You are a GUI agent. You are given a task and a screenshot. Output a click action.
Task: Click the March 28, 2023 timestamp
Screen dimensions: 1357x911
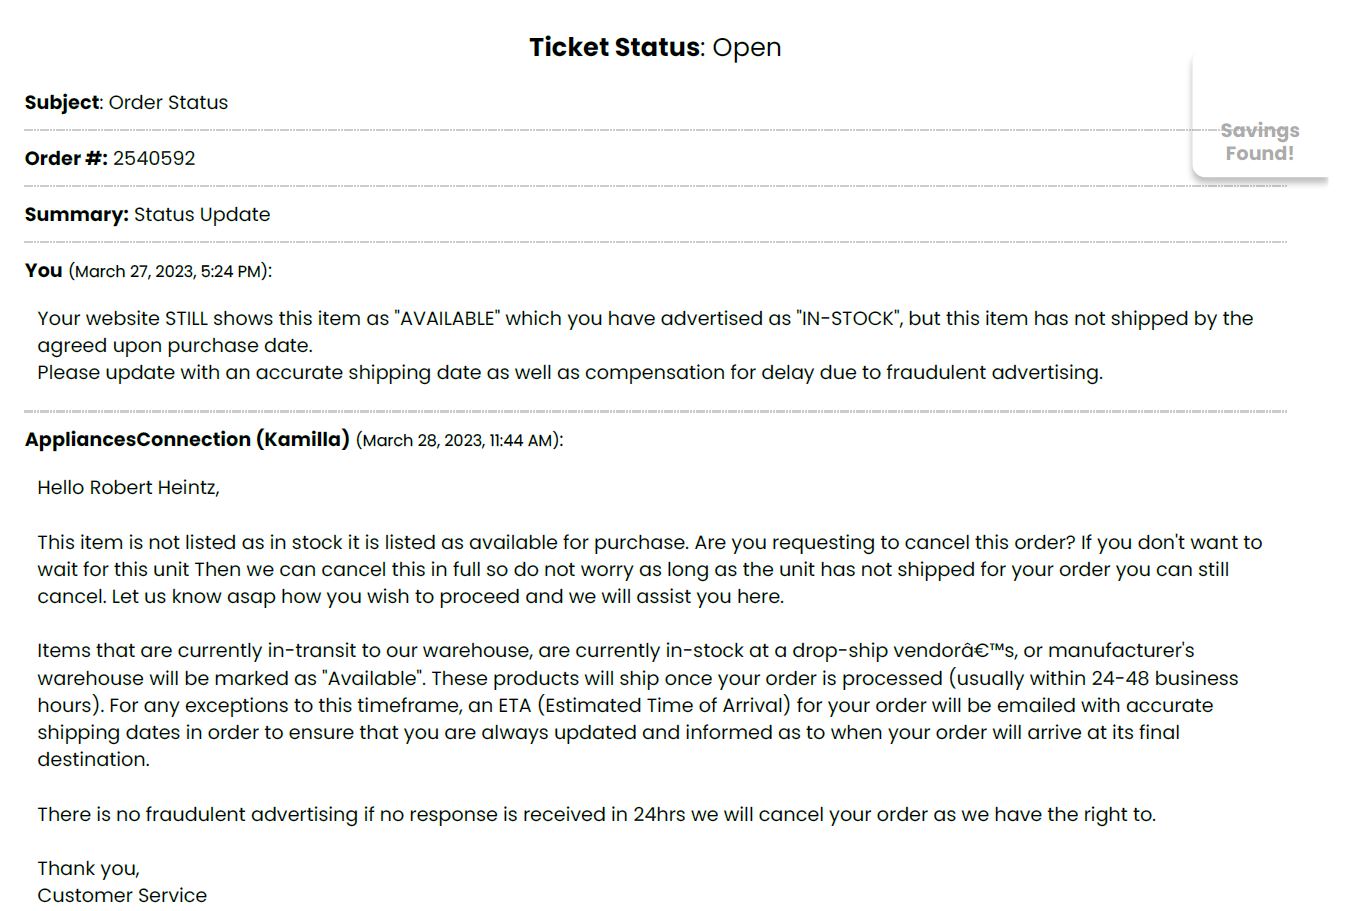click(x=459, y=440)
